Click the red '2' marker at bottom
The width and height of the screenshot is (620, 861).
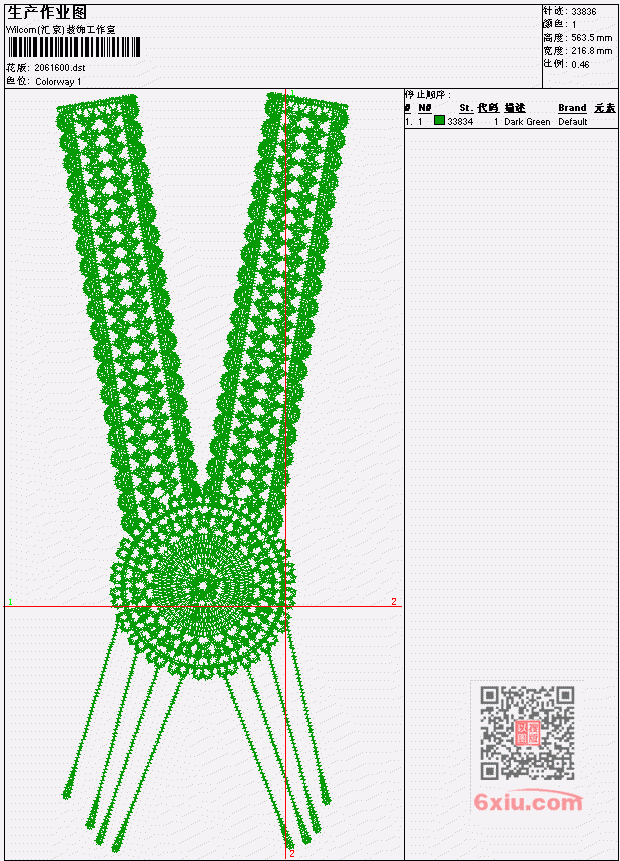[292, 853]
